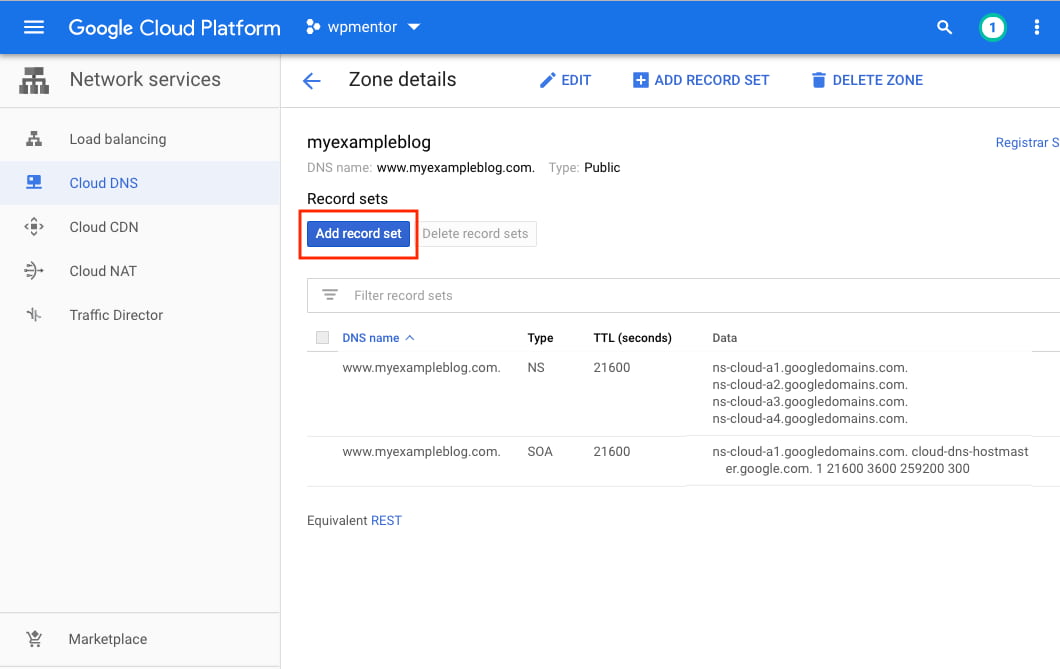Image resolution: width=1060 pixels, height=669 pixels.
Task: Click the blue Add record set button
Action: 358,234
